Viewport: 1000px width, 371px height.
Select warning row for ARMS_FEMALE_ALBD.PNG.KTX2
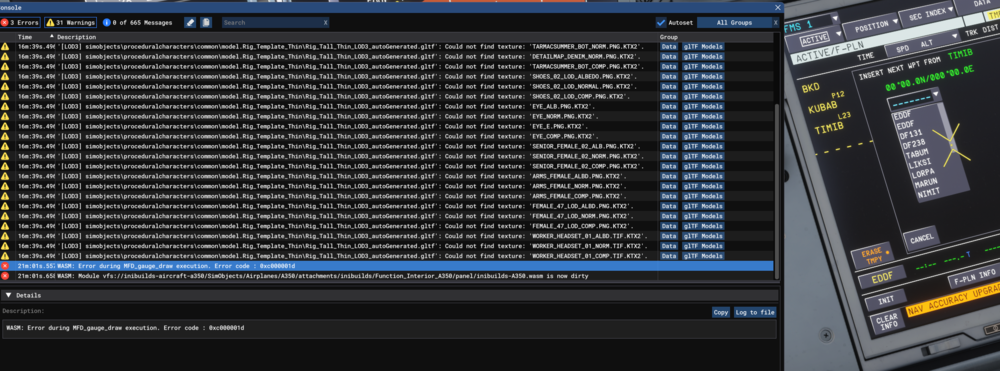pyautogui.click(x=386, y=177)
